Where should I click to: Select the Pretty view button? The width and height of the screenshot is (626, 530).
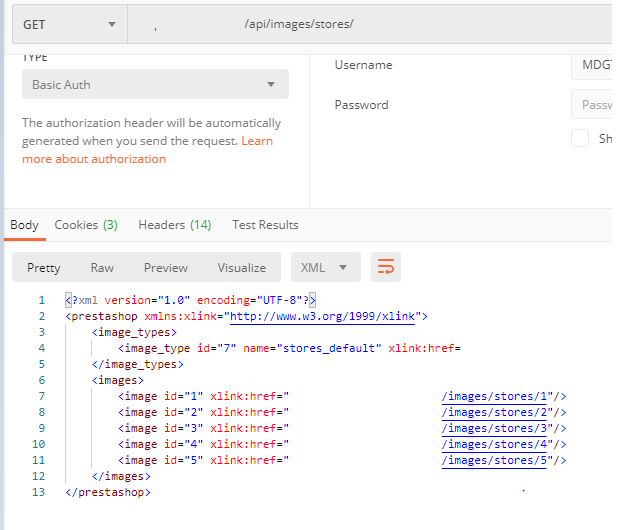pos(44,267)
